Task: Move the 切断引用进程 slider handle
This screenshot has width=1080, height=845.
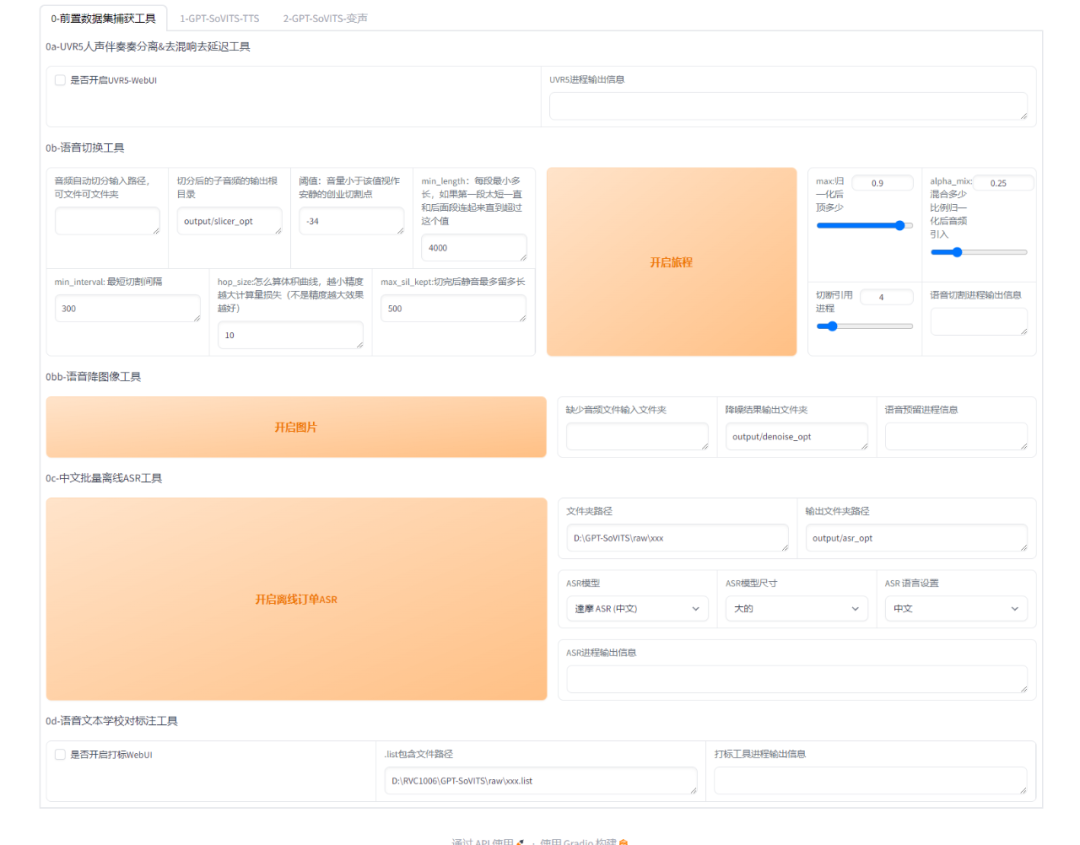Action: click(832, 326)
